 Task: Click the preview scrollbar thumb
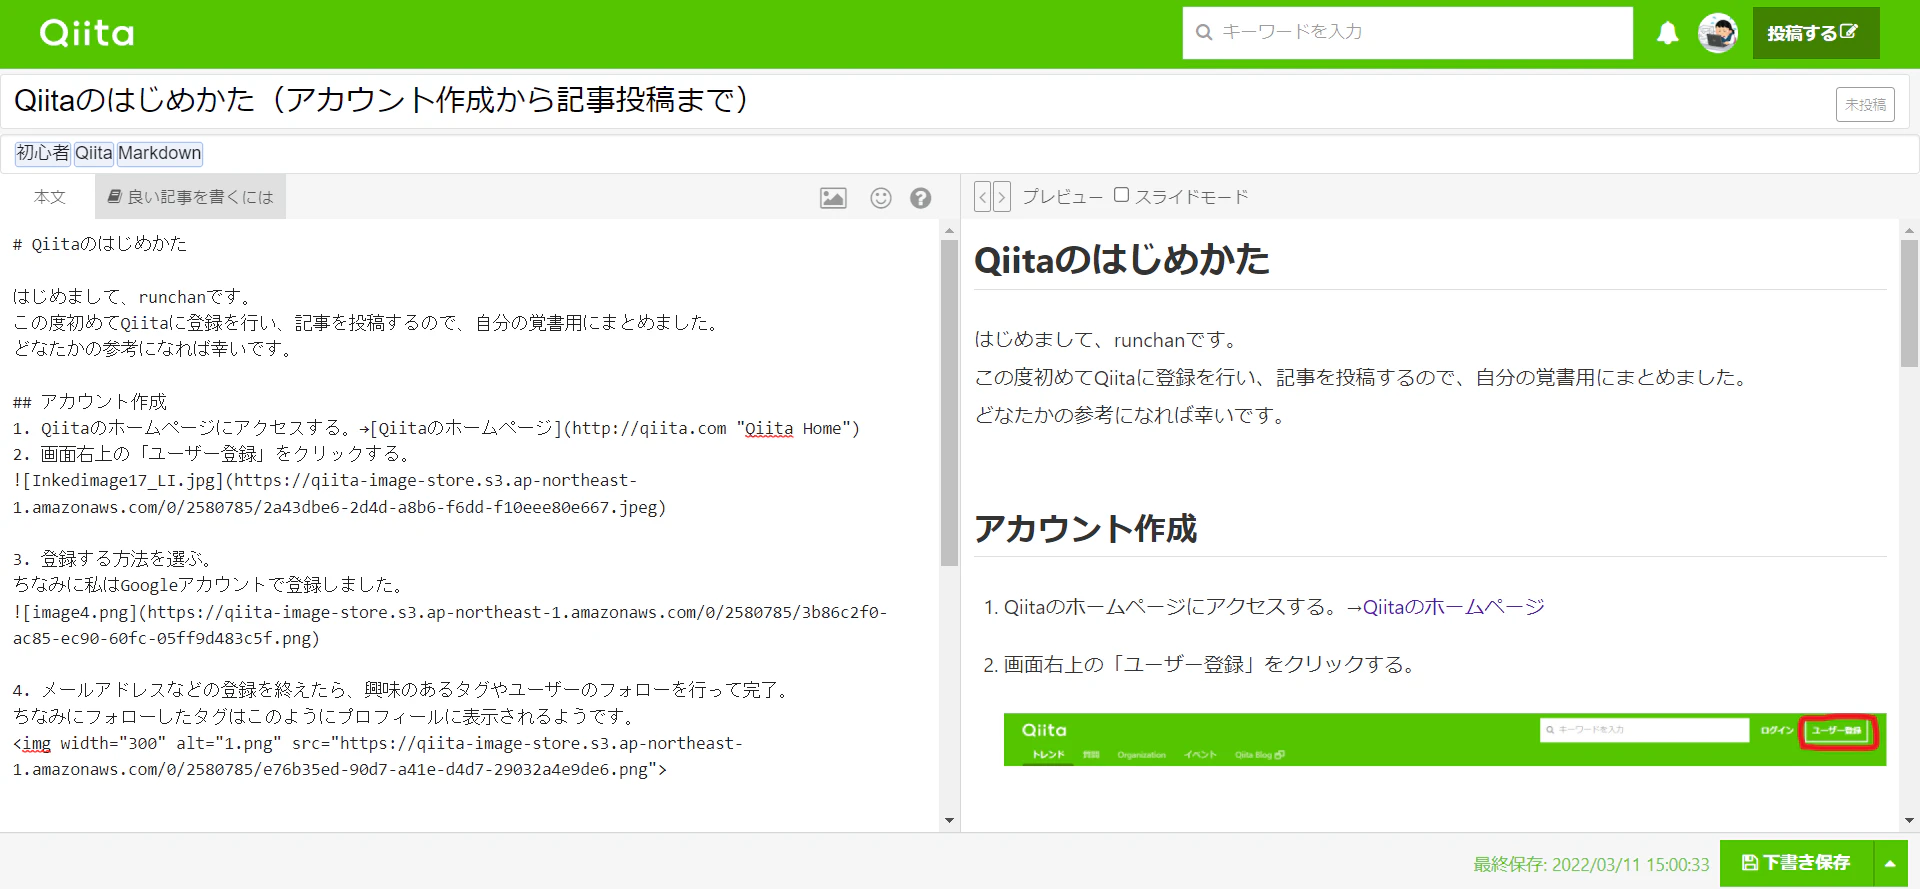[x=1910, y=303]
